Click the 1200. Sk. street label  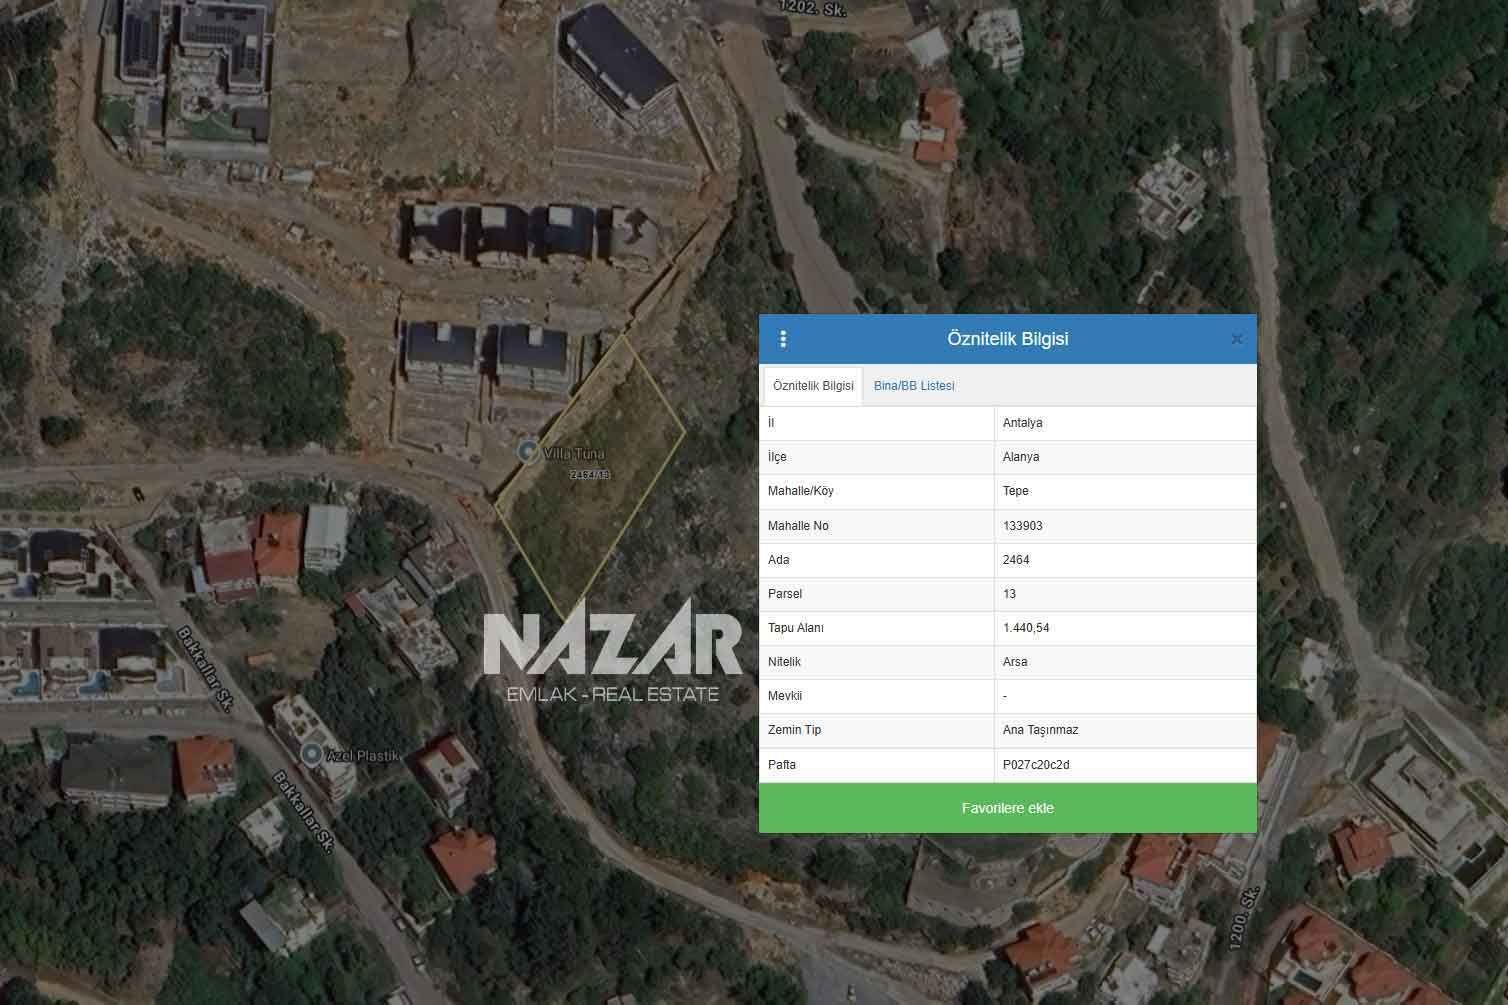point(1244,912)
